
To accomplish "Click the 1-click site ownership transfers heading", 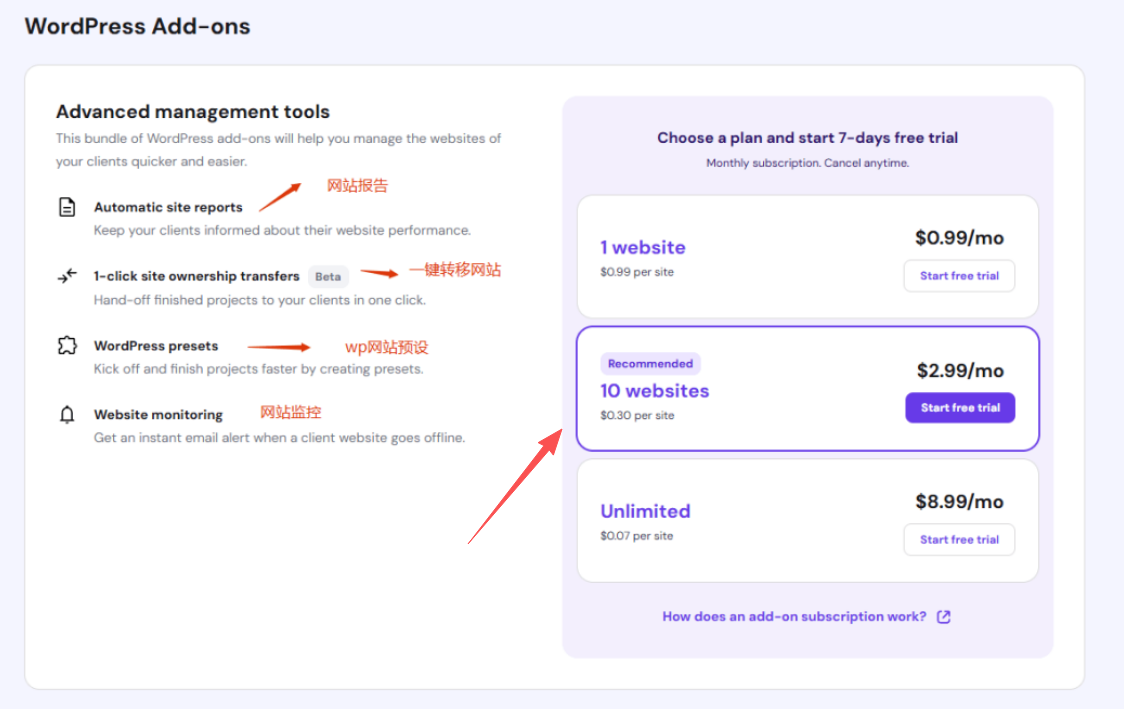I will 196,276.
